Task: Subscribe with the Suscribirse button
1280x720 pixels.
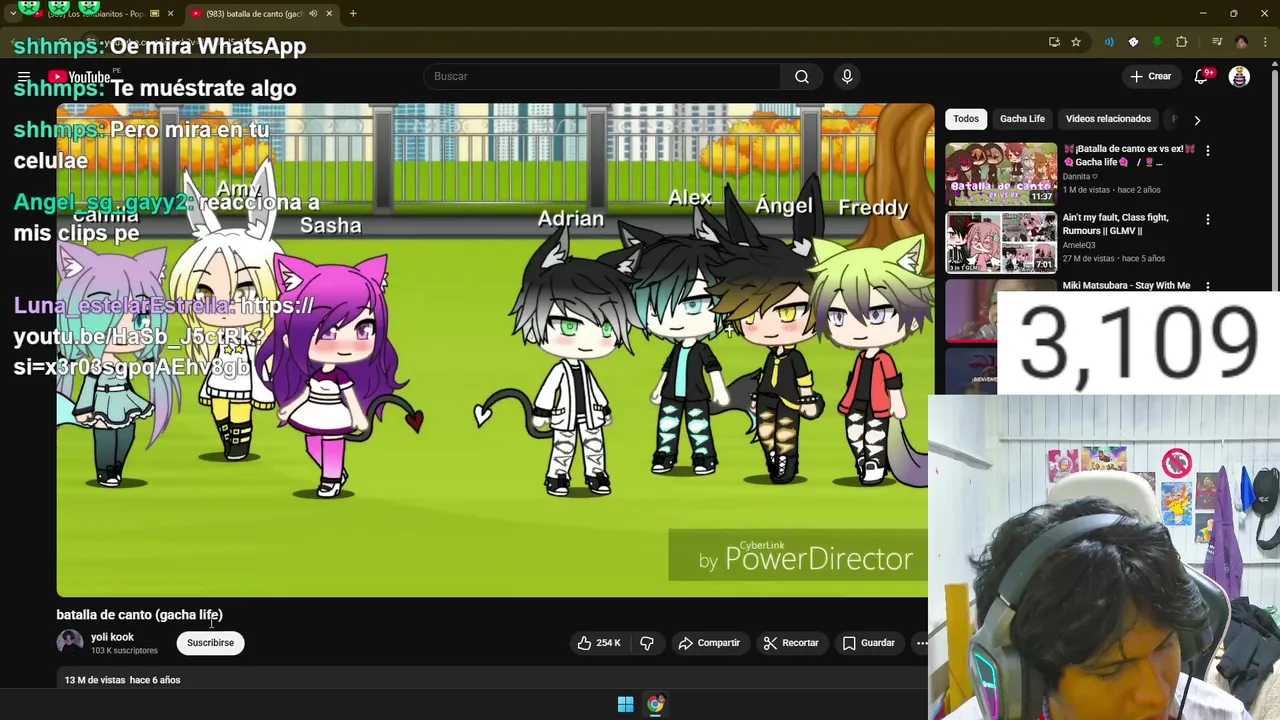Action: click(210, 643)
